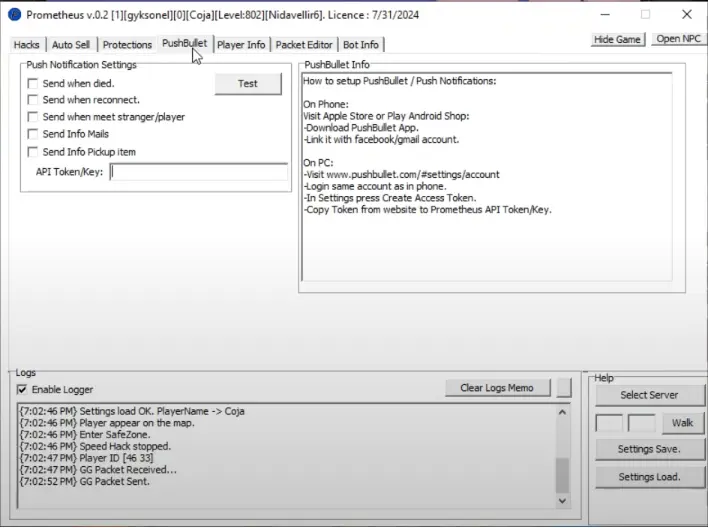
Task: Click the Walk button
Action: coord(682,423)
